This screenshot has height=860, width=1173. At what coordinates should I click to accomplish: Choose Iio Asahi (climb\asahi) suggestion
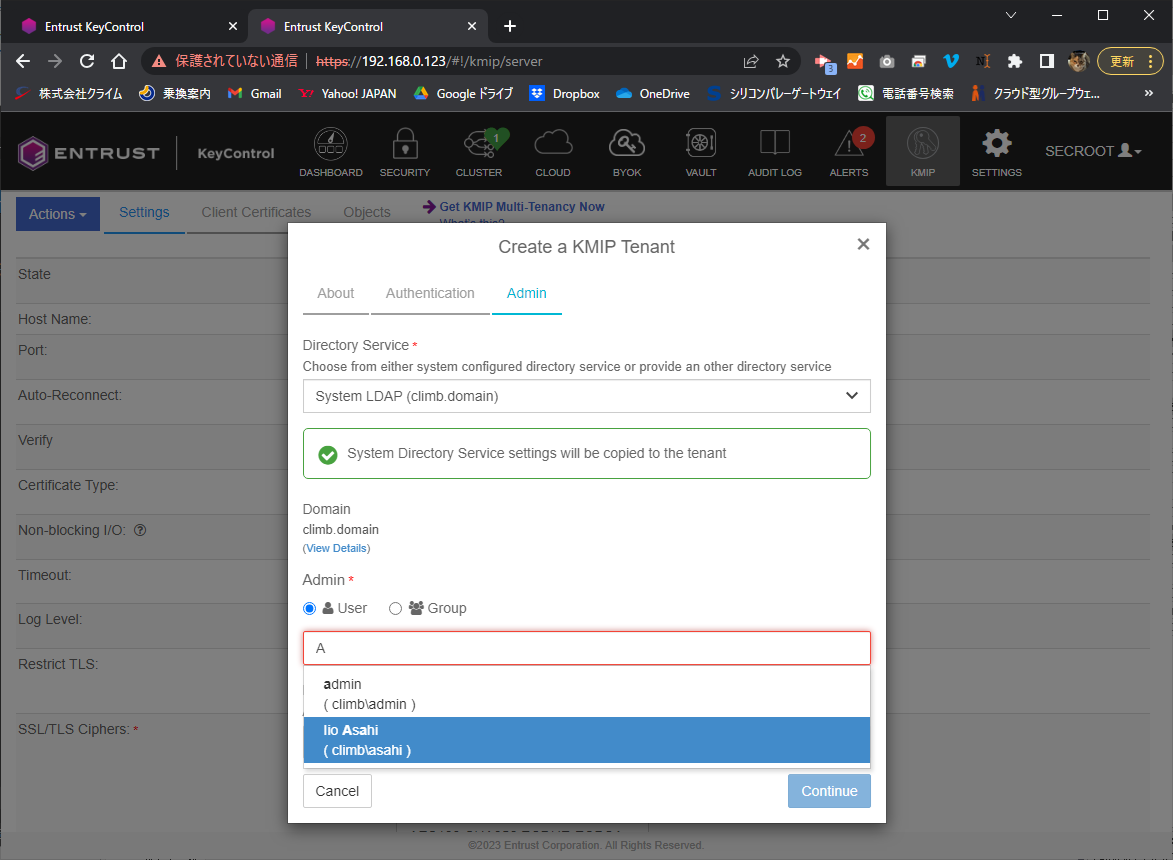[586, 740]
